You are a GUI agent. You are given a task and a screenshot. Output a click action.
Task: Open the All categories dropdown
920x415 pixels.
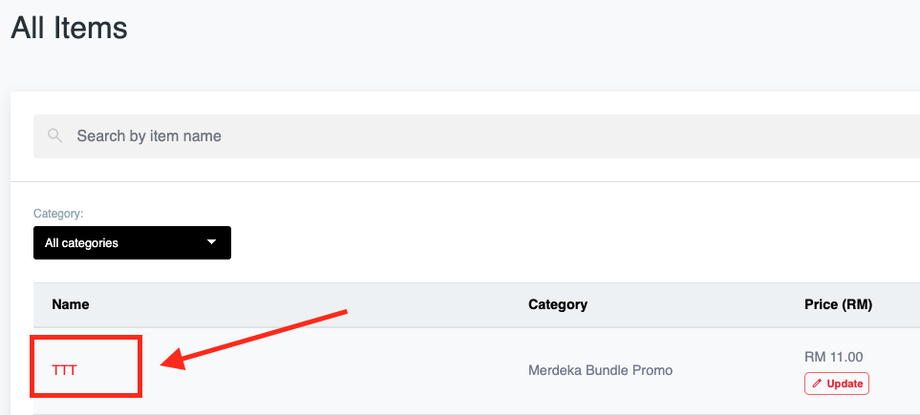coord(132,243)
